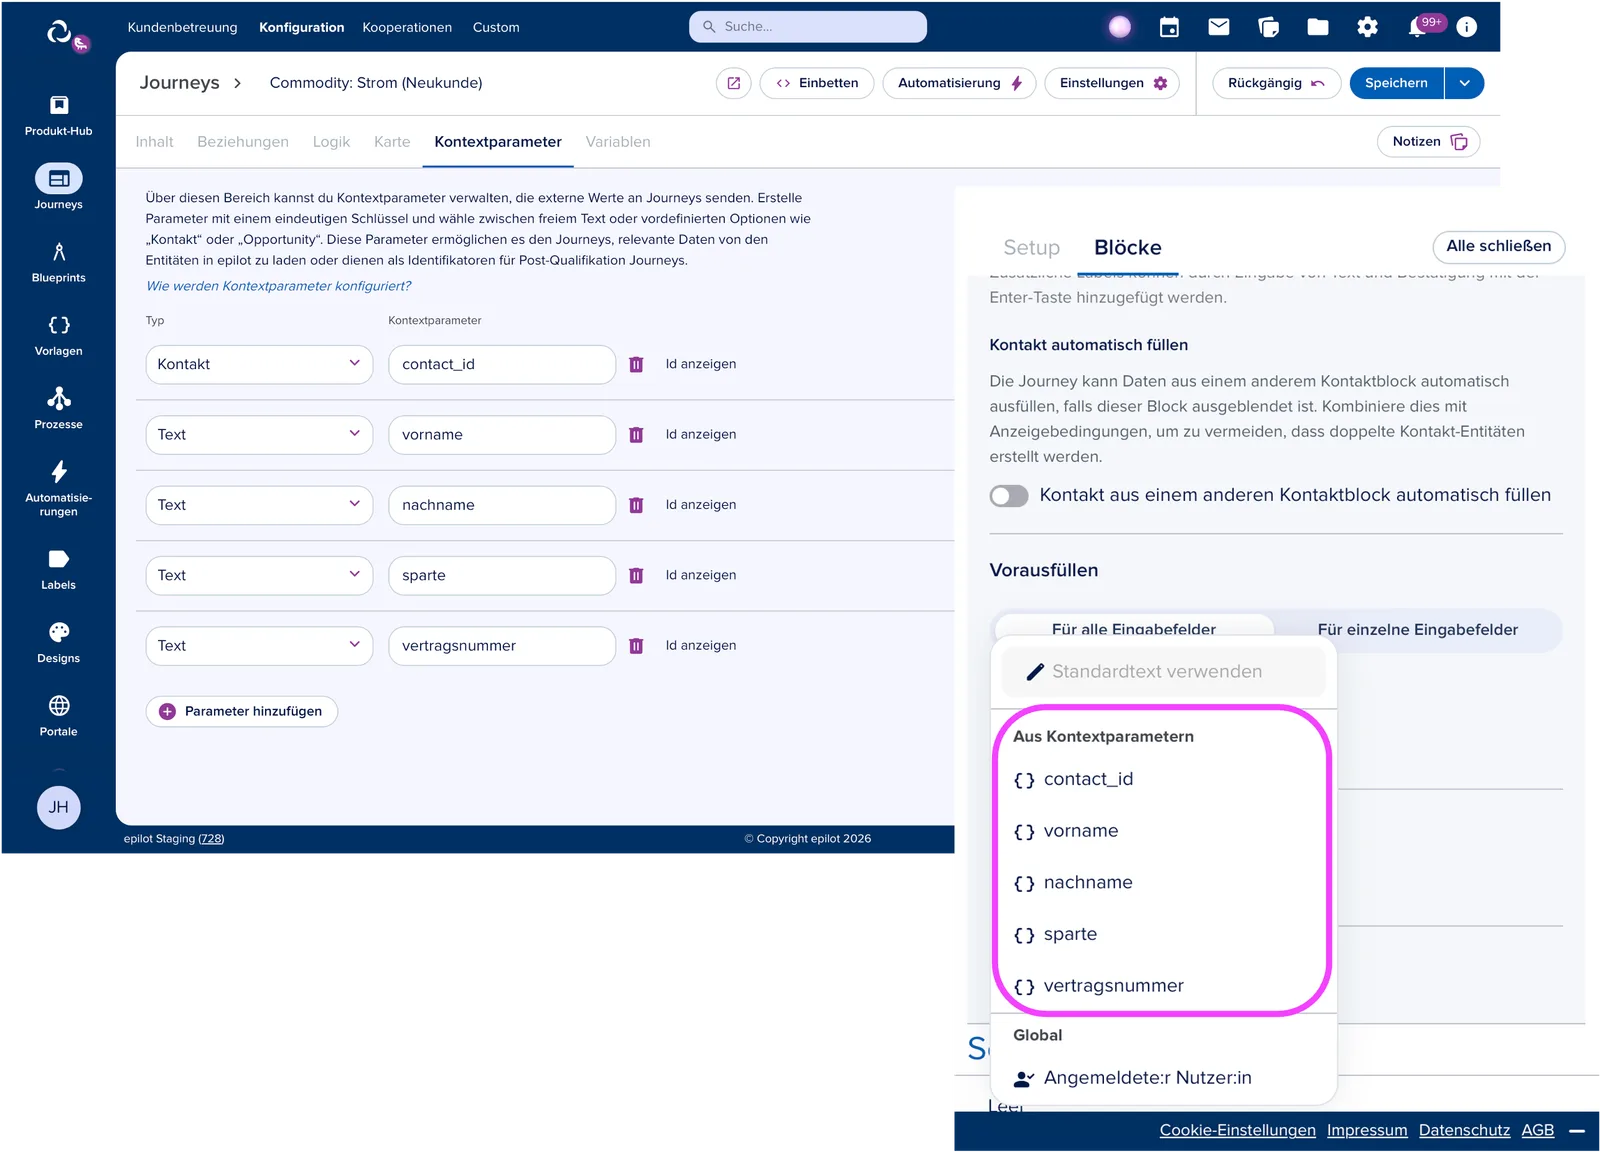Viewport: 1600px width, 1152px height.
Task: Switch to the Inhalt tab
Action: click(x=154, y=142)
